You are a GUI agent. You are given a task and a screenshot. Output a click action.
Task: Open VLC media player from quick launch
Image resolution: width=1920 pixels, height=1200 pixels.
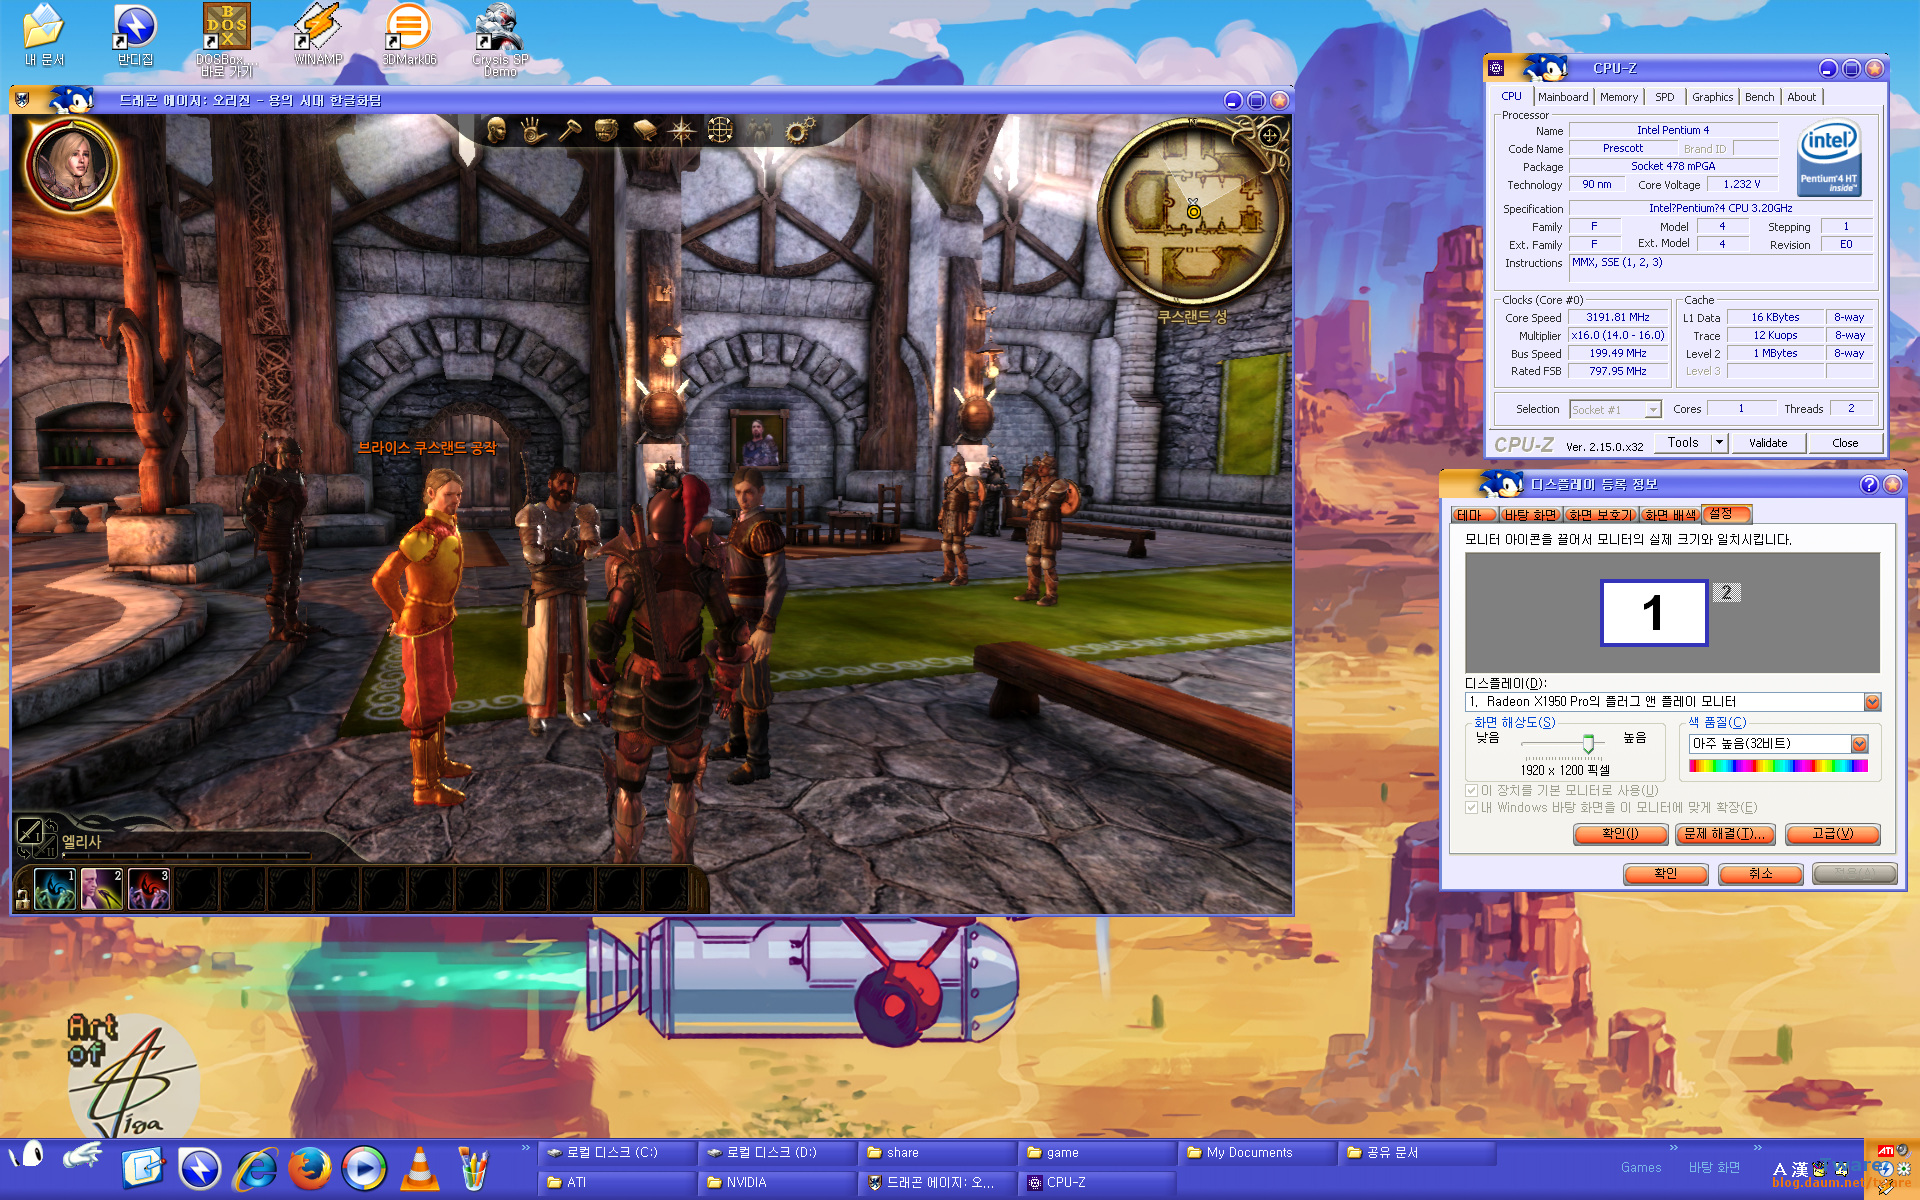[419, 1168]
